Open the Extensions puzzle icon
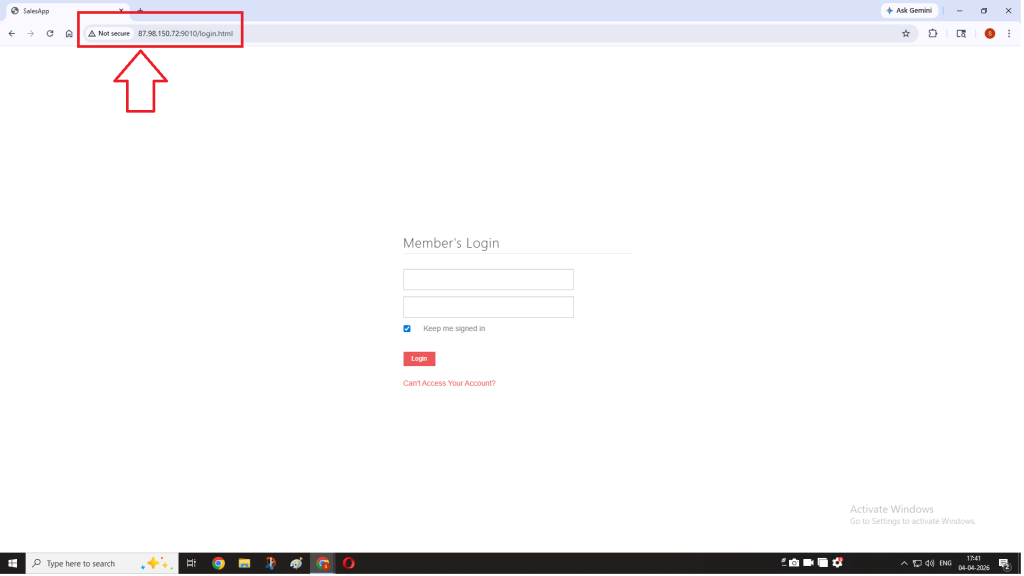The image size is (1024, 576). (933, 33)
